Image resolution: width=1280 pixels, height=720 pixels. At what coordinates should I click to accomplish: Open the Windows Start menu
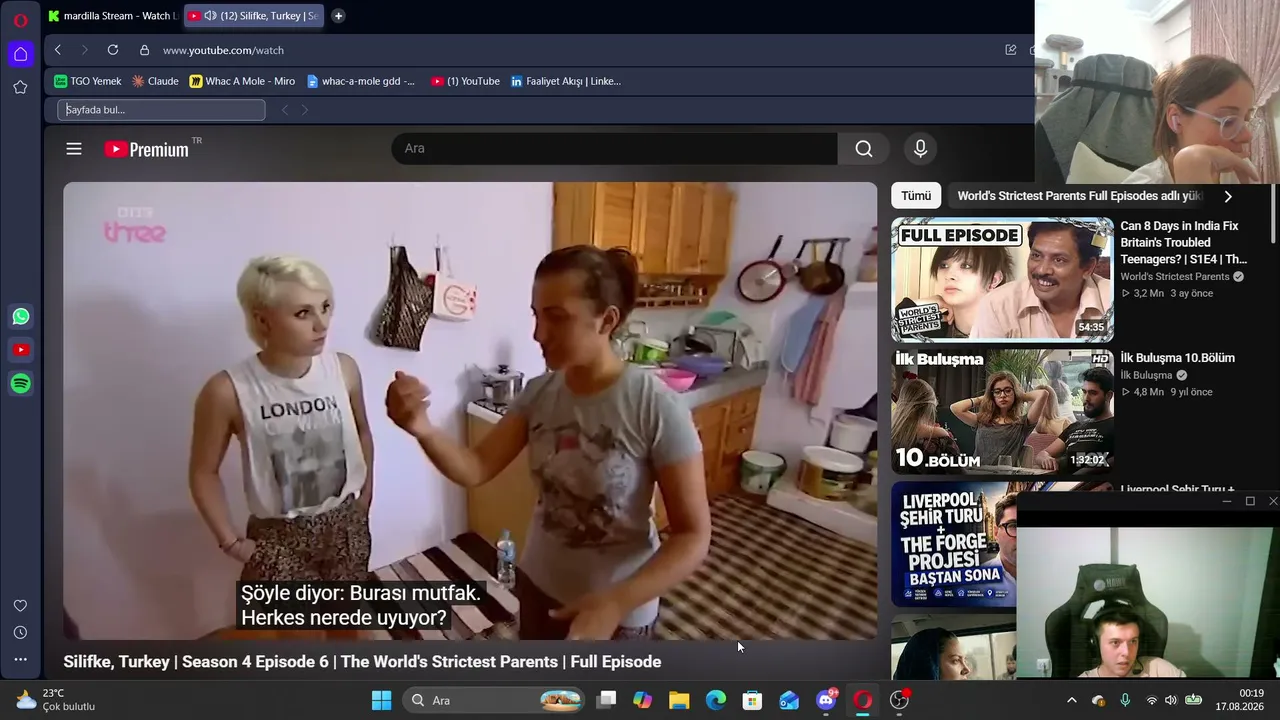coord(381,700)
